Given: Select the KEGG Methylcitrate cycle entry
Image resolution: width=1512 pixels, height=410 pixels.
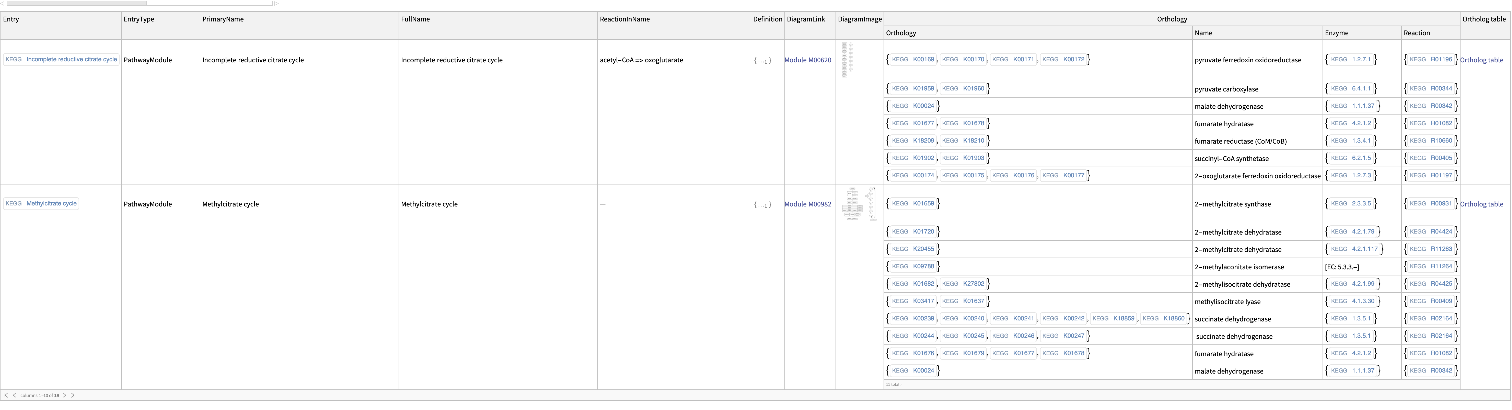Looking at the screenshot, I should 42,204.
